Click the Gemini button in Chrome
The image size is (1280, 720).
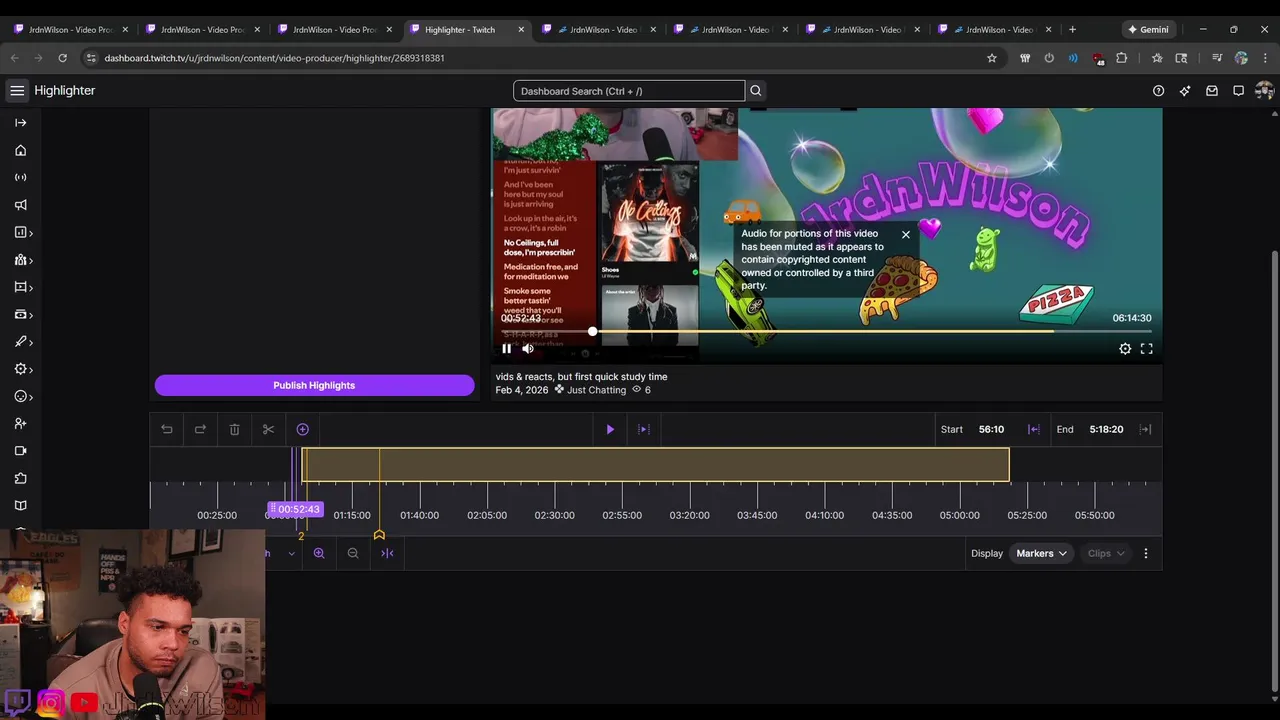click(x=1148, y=29)
